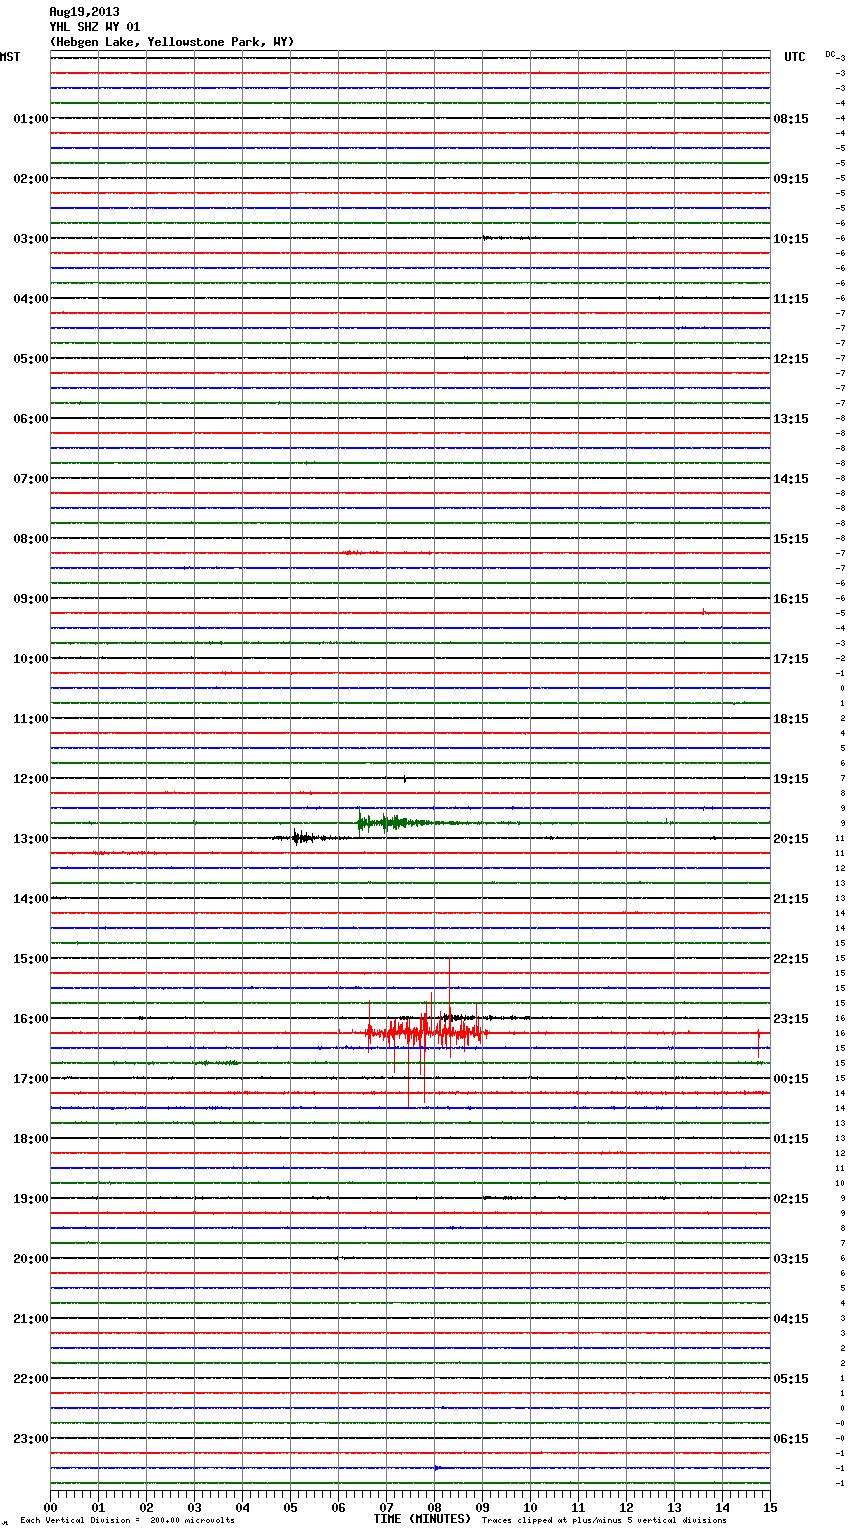
Task: Select the 16:00 MST hour label
Action: click(31, 1019)
